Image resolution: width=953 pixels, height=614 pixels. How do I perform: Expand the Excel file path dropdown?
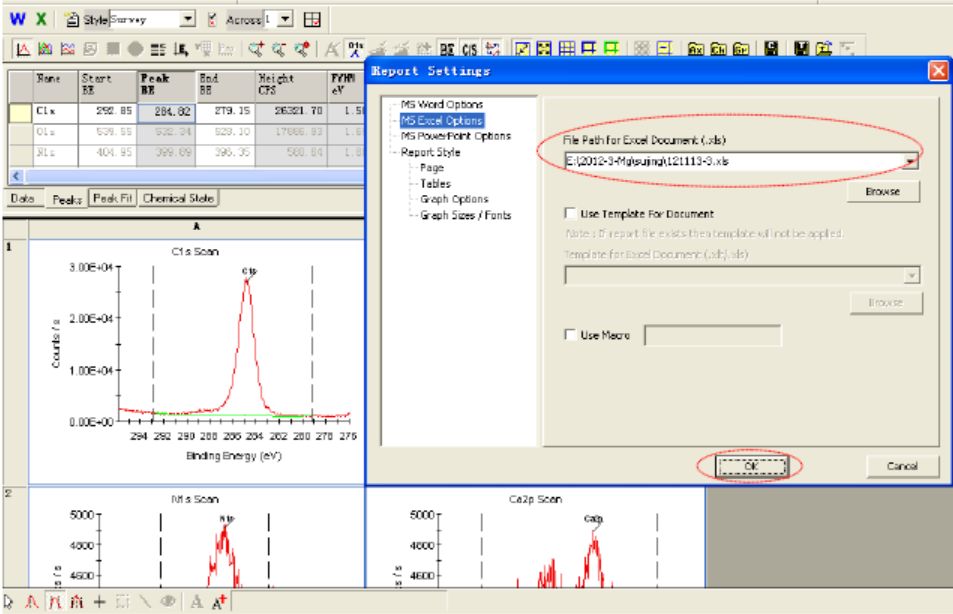coord(911,161)
